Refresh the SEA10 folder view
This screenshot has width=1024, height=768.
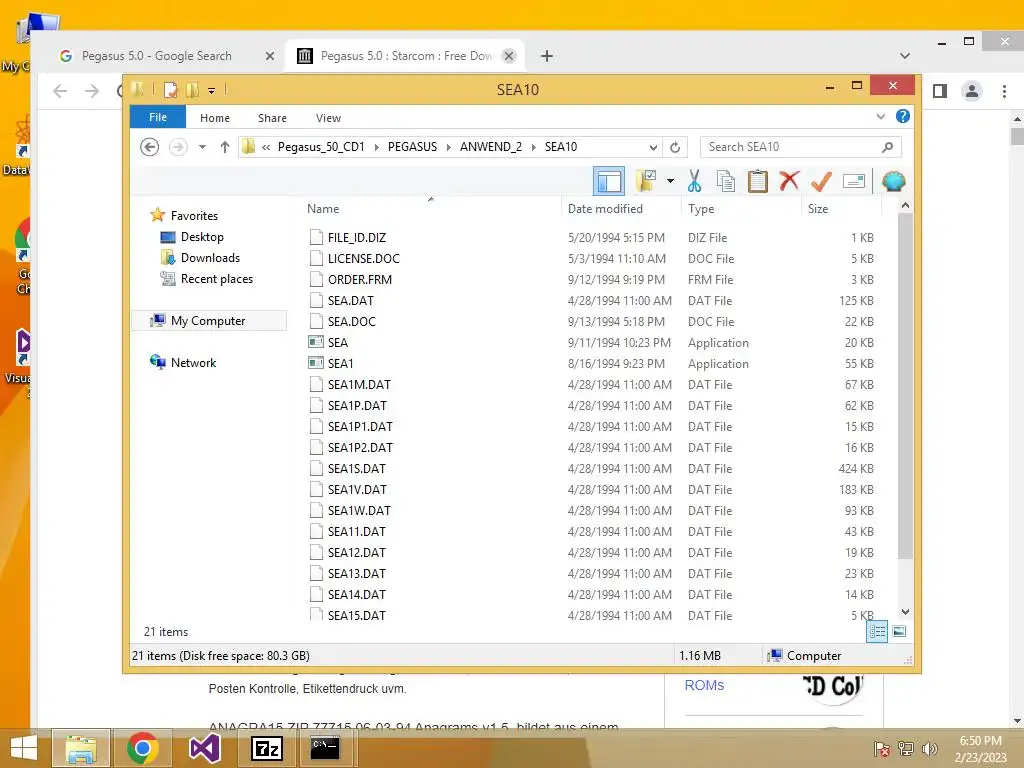click(x=675, y=148)
